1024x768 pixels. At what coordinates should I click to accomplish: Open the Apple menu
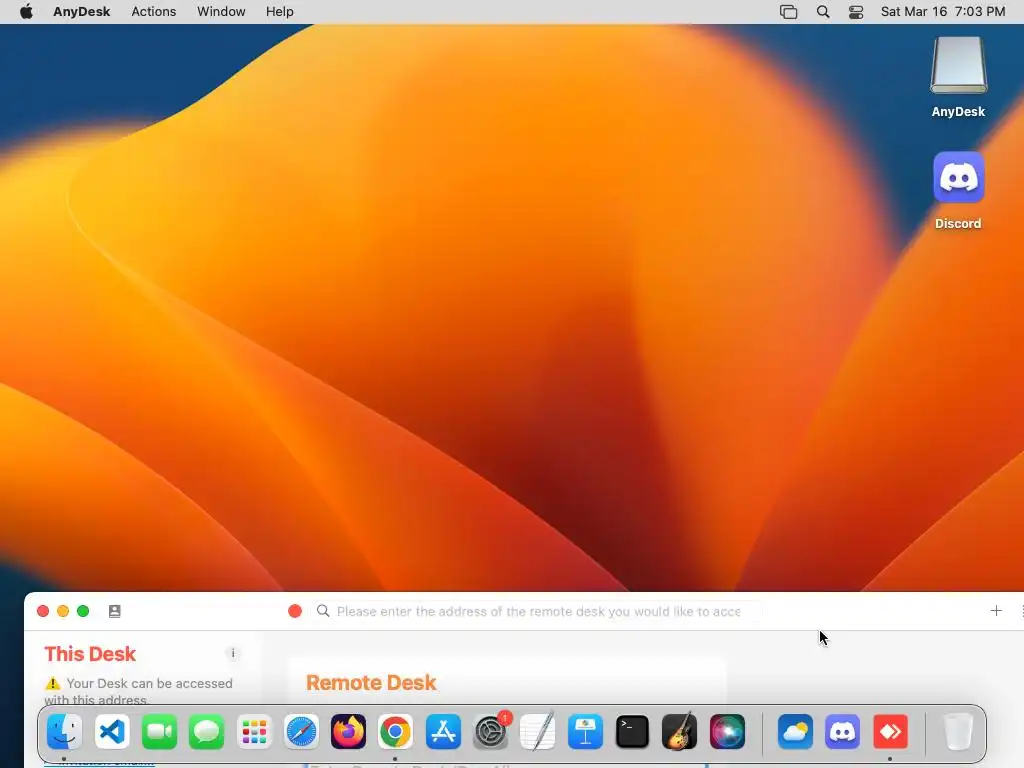point(26,12)
